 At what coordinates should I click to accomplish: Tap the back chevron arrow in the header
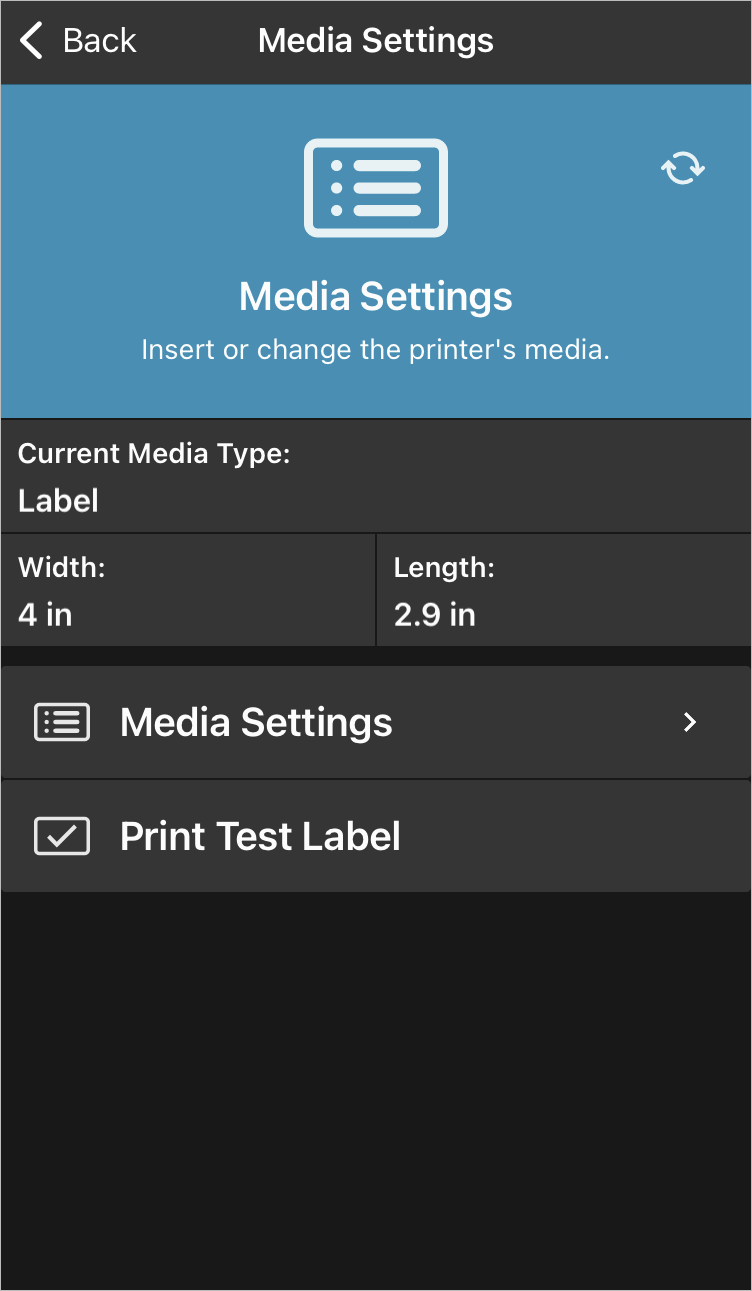[32, 41]
